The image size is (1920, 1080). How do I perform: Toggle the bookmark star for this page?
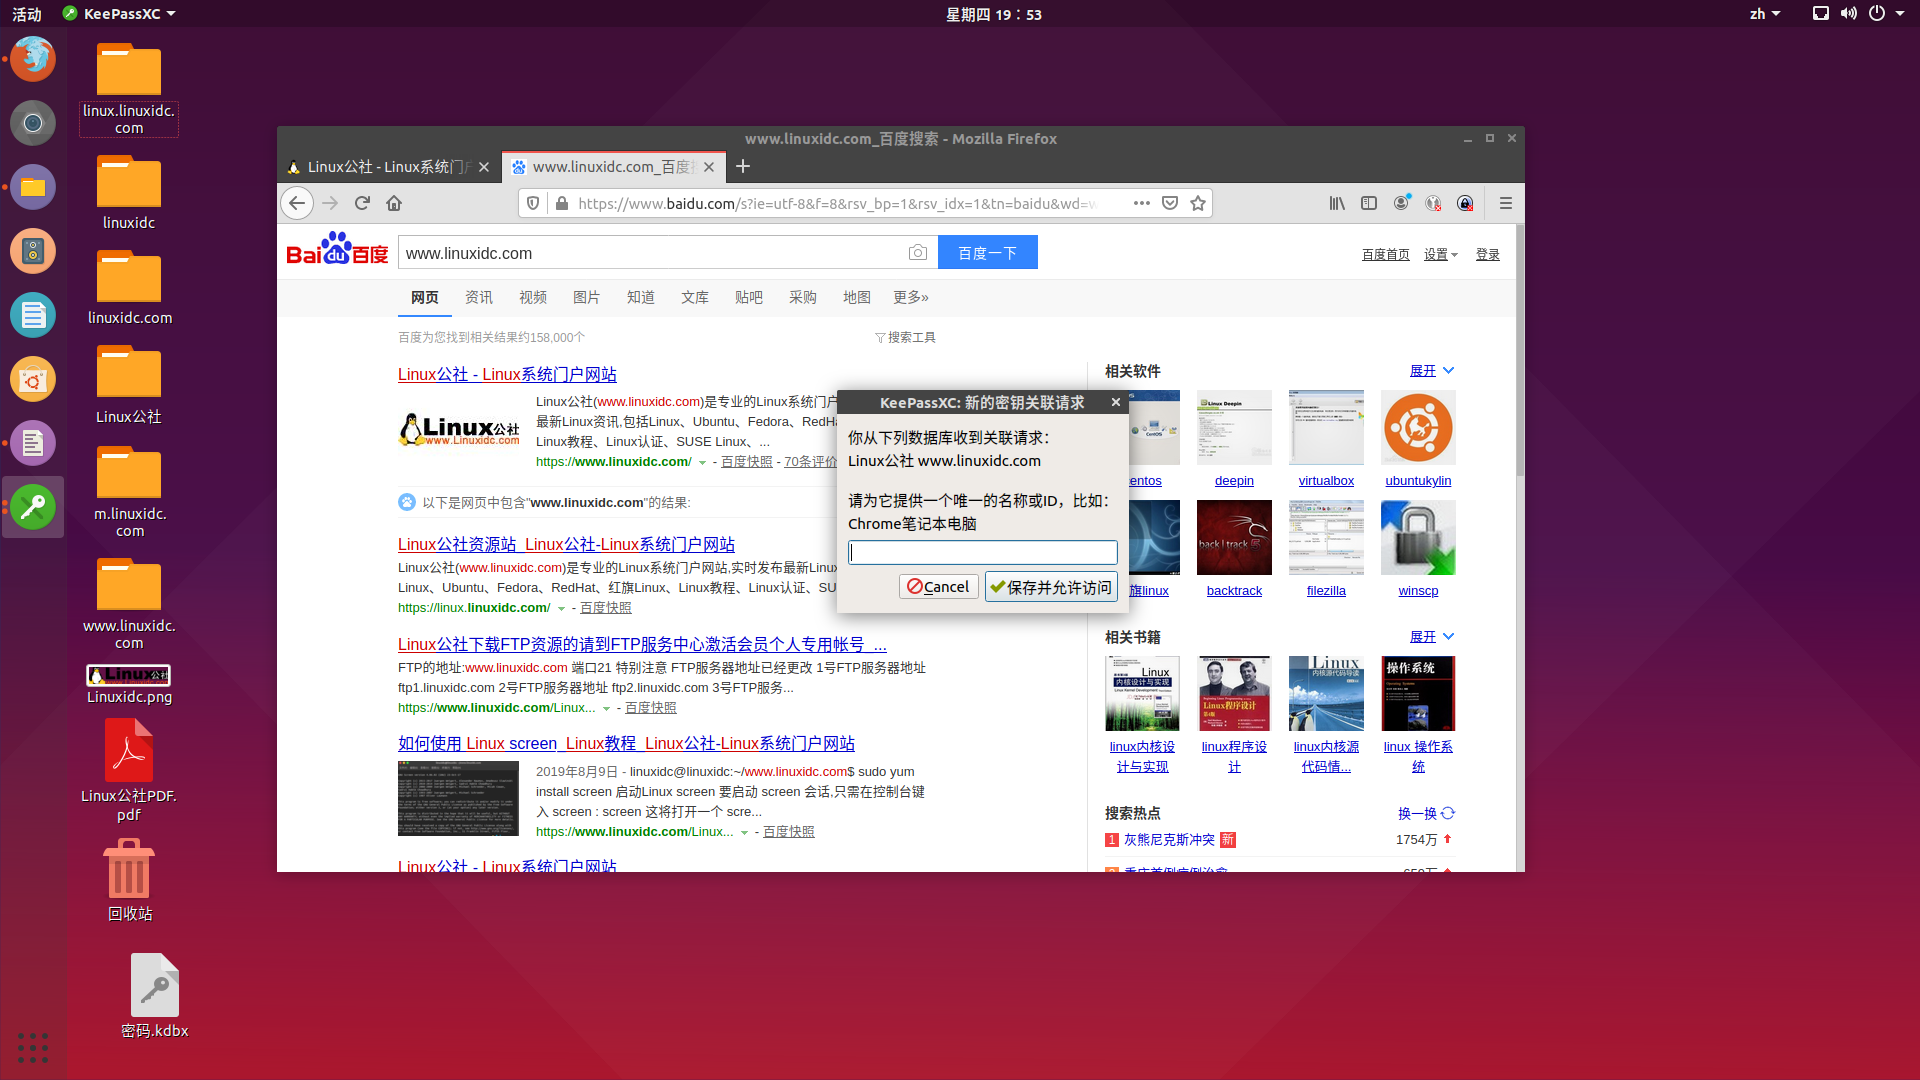click(x=1197, y=203)
